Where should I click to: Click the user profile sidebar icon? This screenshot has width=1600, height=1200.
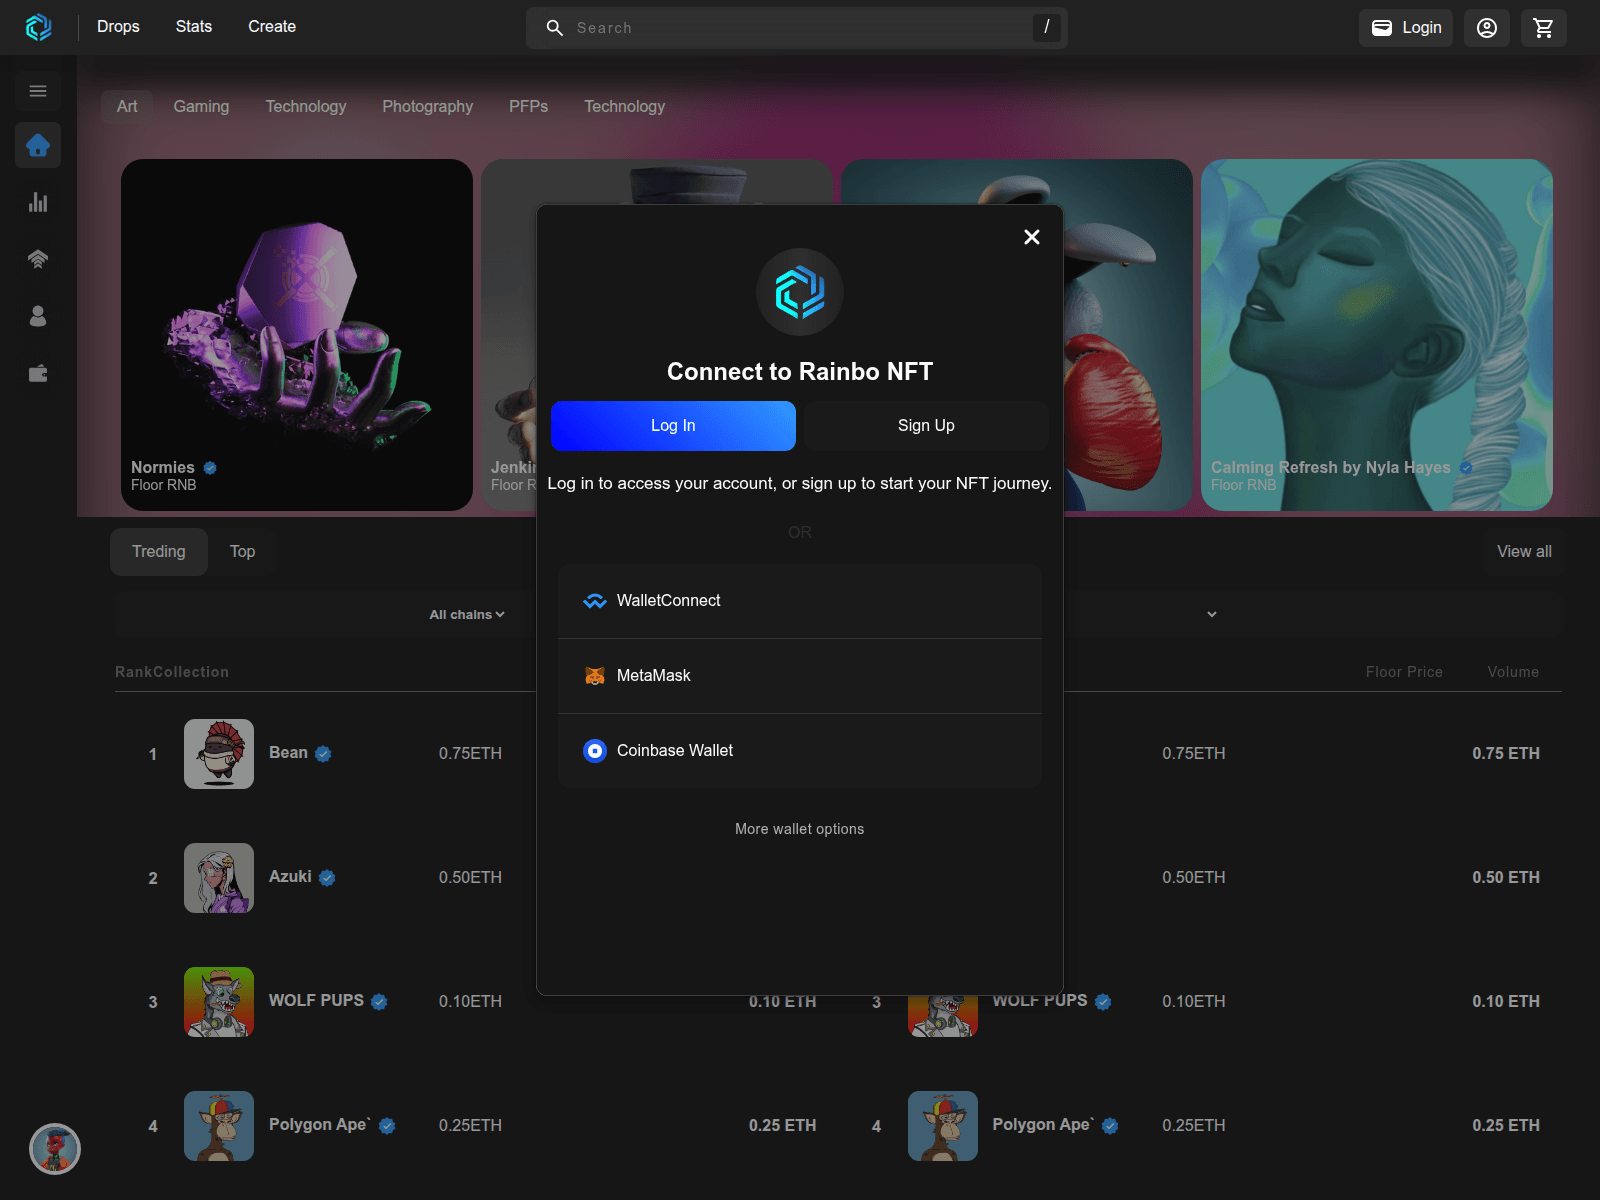coord(38,316)
